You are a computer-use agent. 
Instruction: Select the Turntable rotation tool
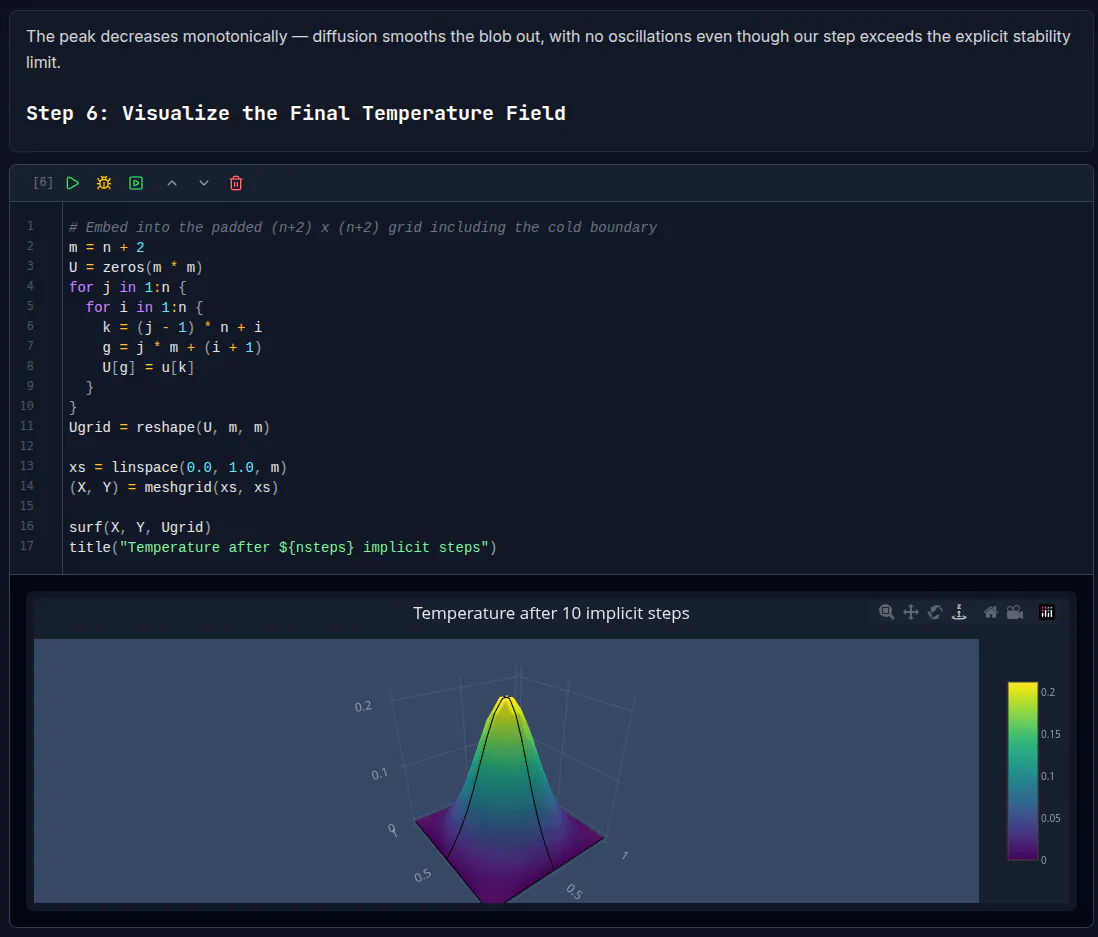coord(959,613)
